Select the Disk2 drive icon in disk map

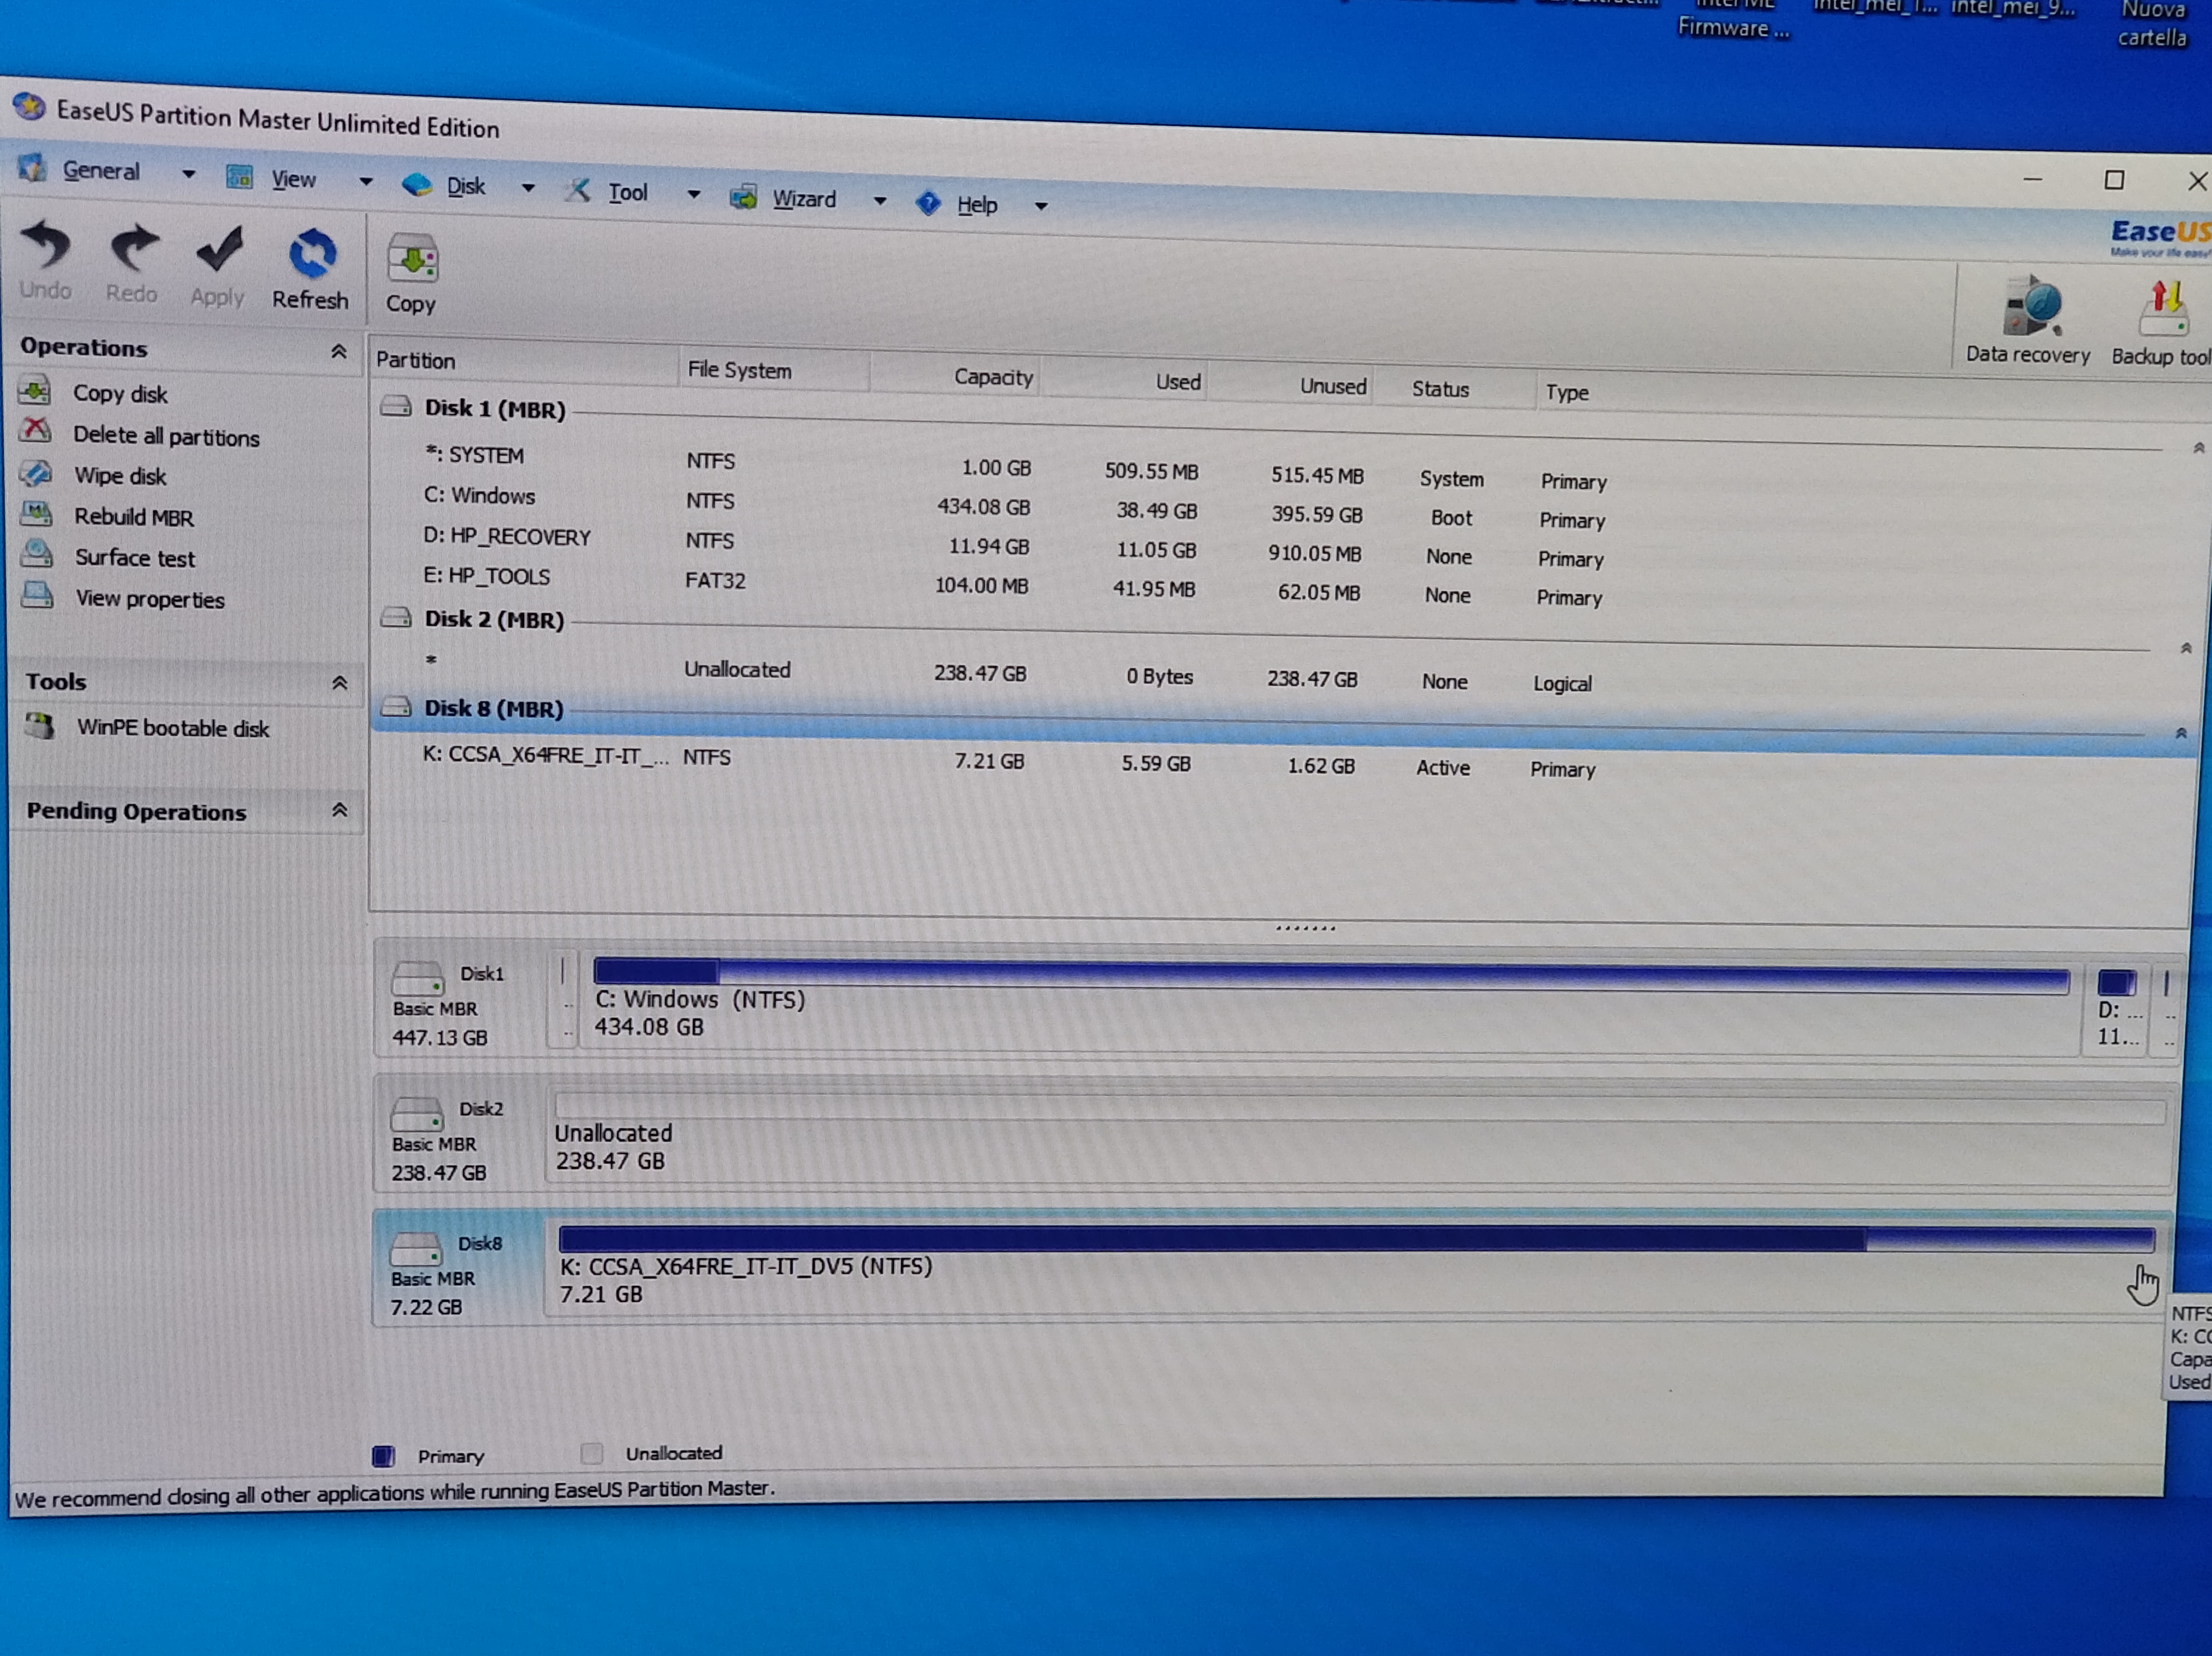click(x=416, y=1113)
